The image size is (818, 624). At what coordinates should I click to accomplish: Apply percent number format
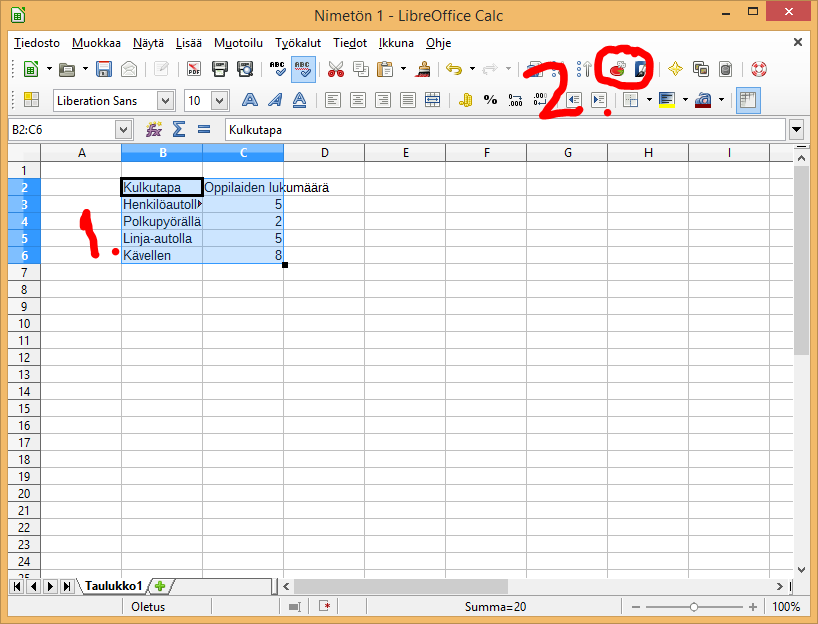pos(490,100)
